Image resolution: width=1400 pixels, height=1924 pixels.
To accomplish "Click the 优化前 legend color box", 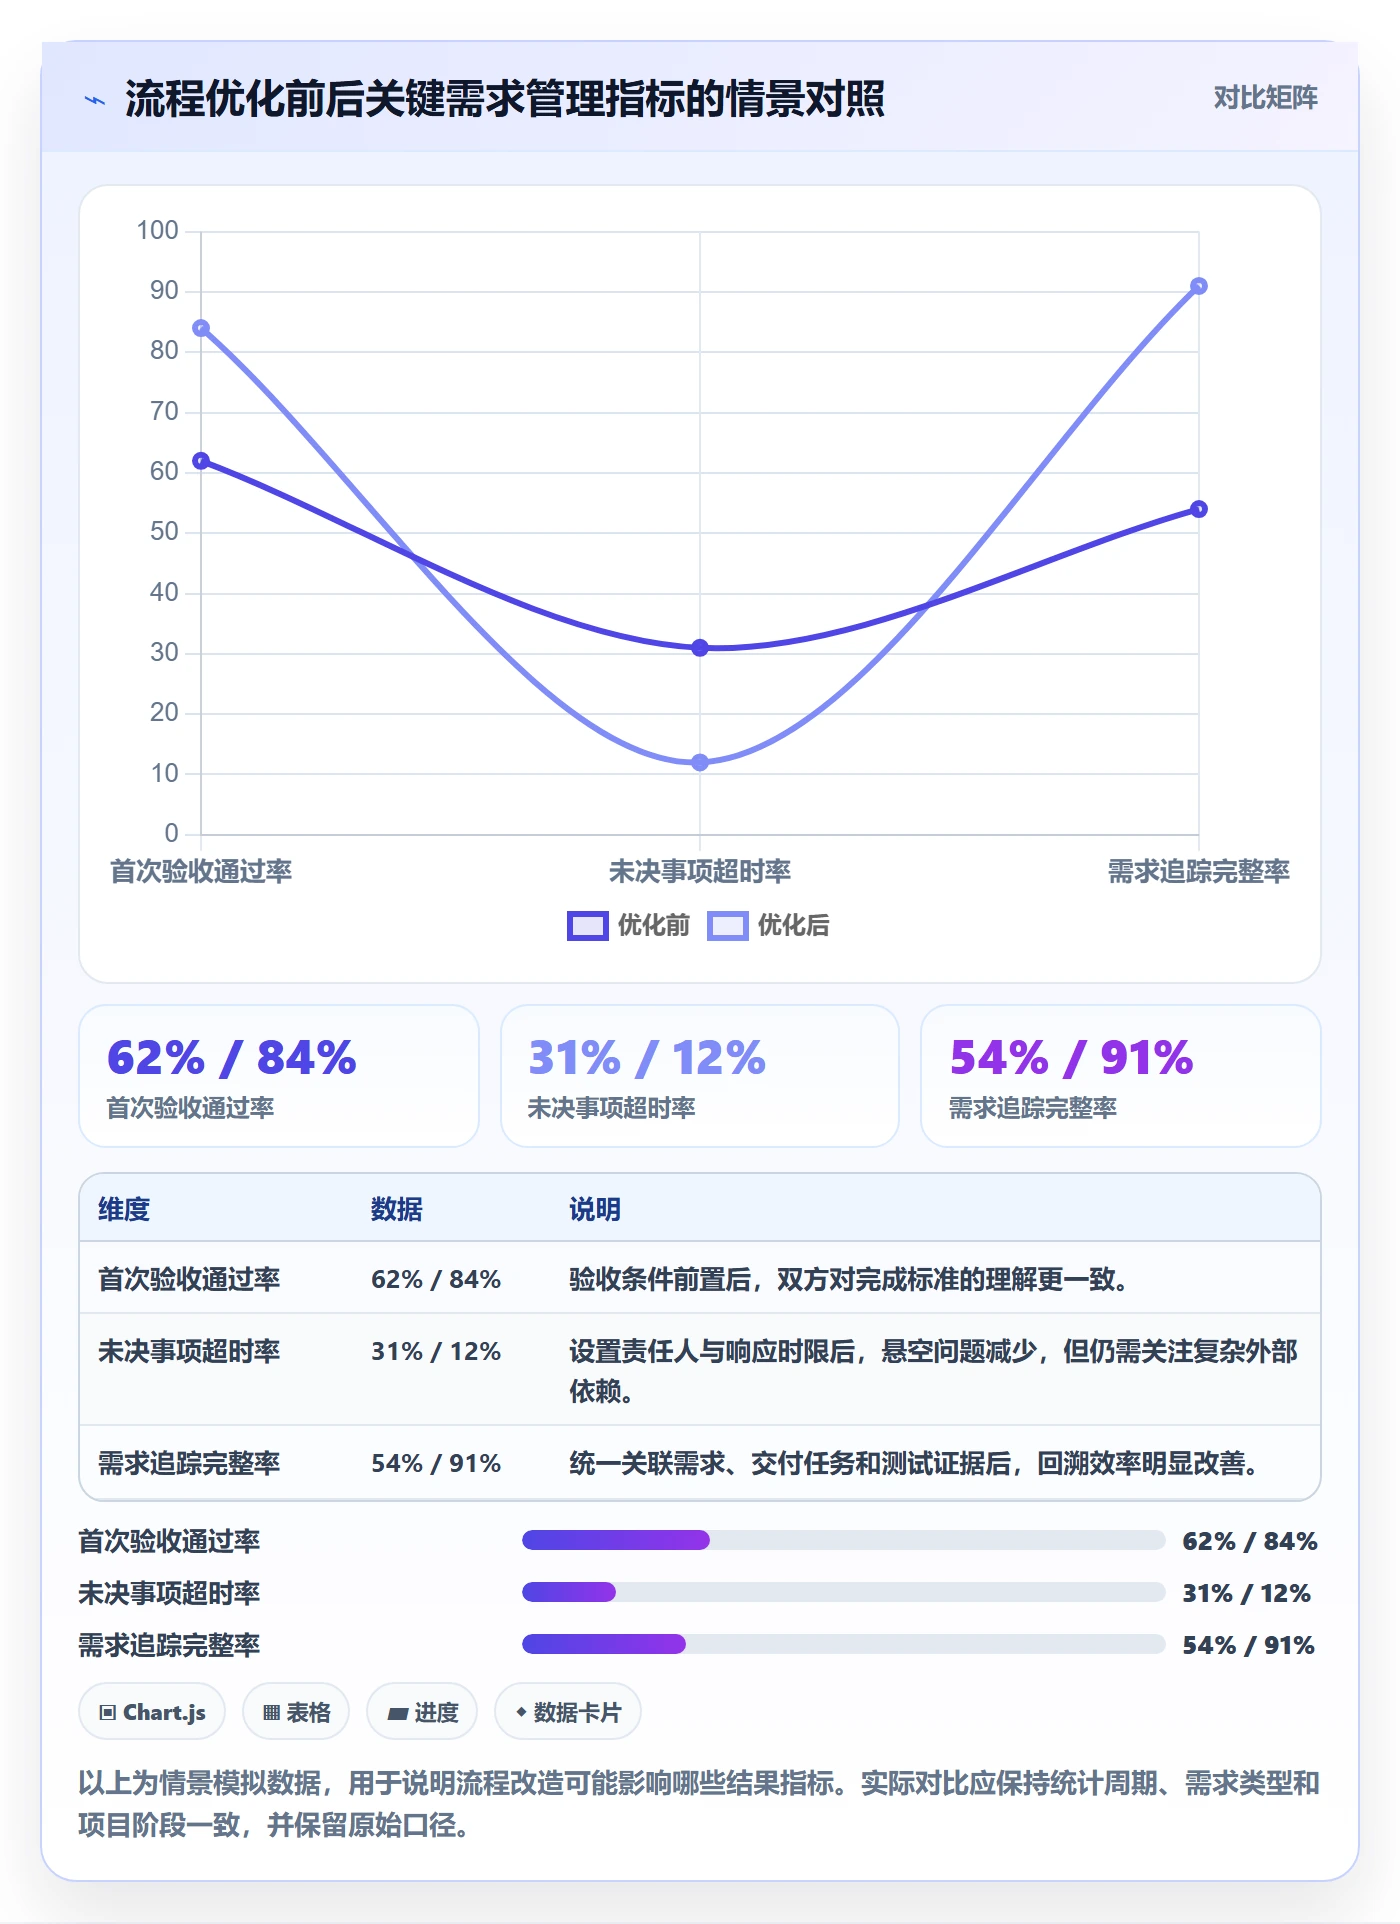I will tap(587, 926).
